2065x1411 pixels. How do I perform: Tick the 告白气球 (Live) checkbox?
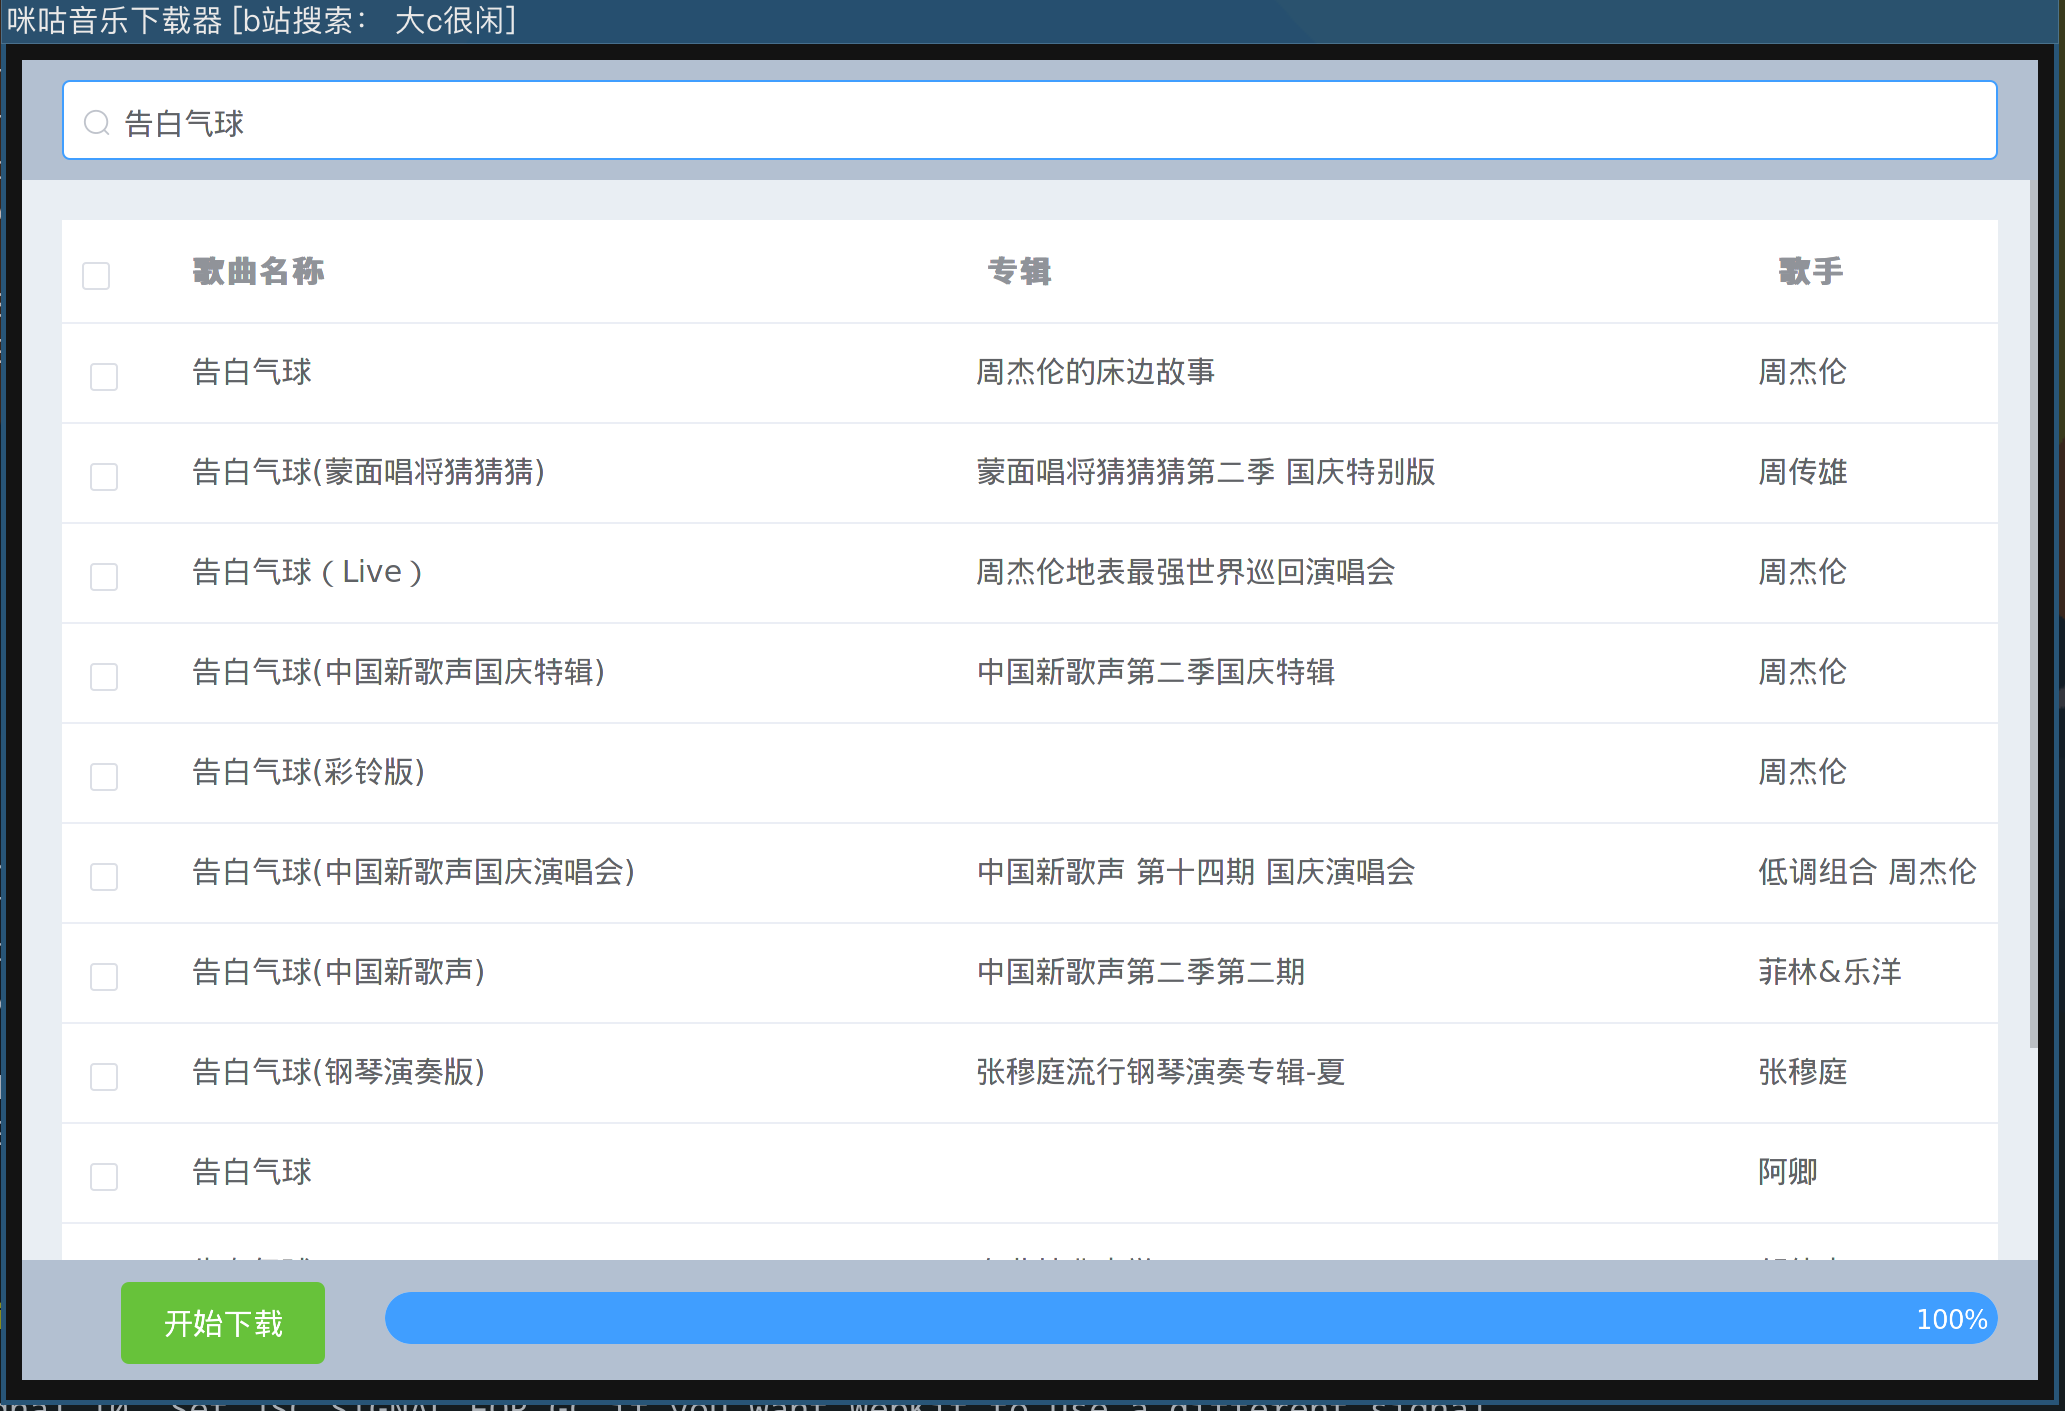point(104,576)
